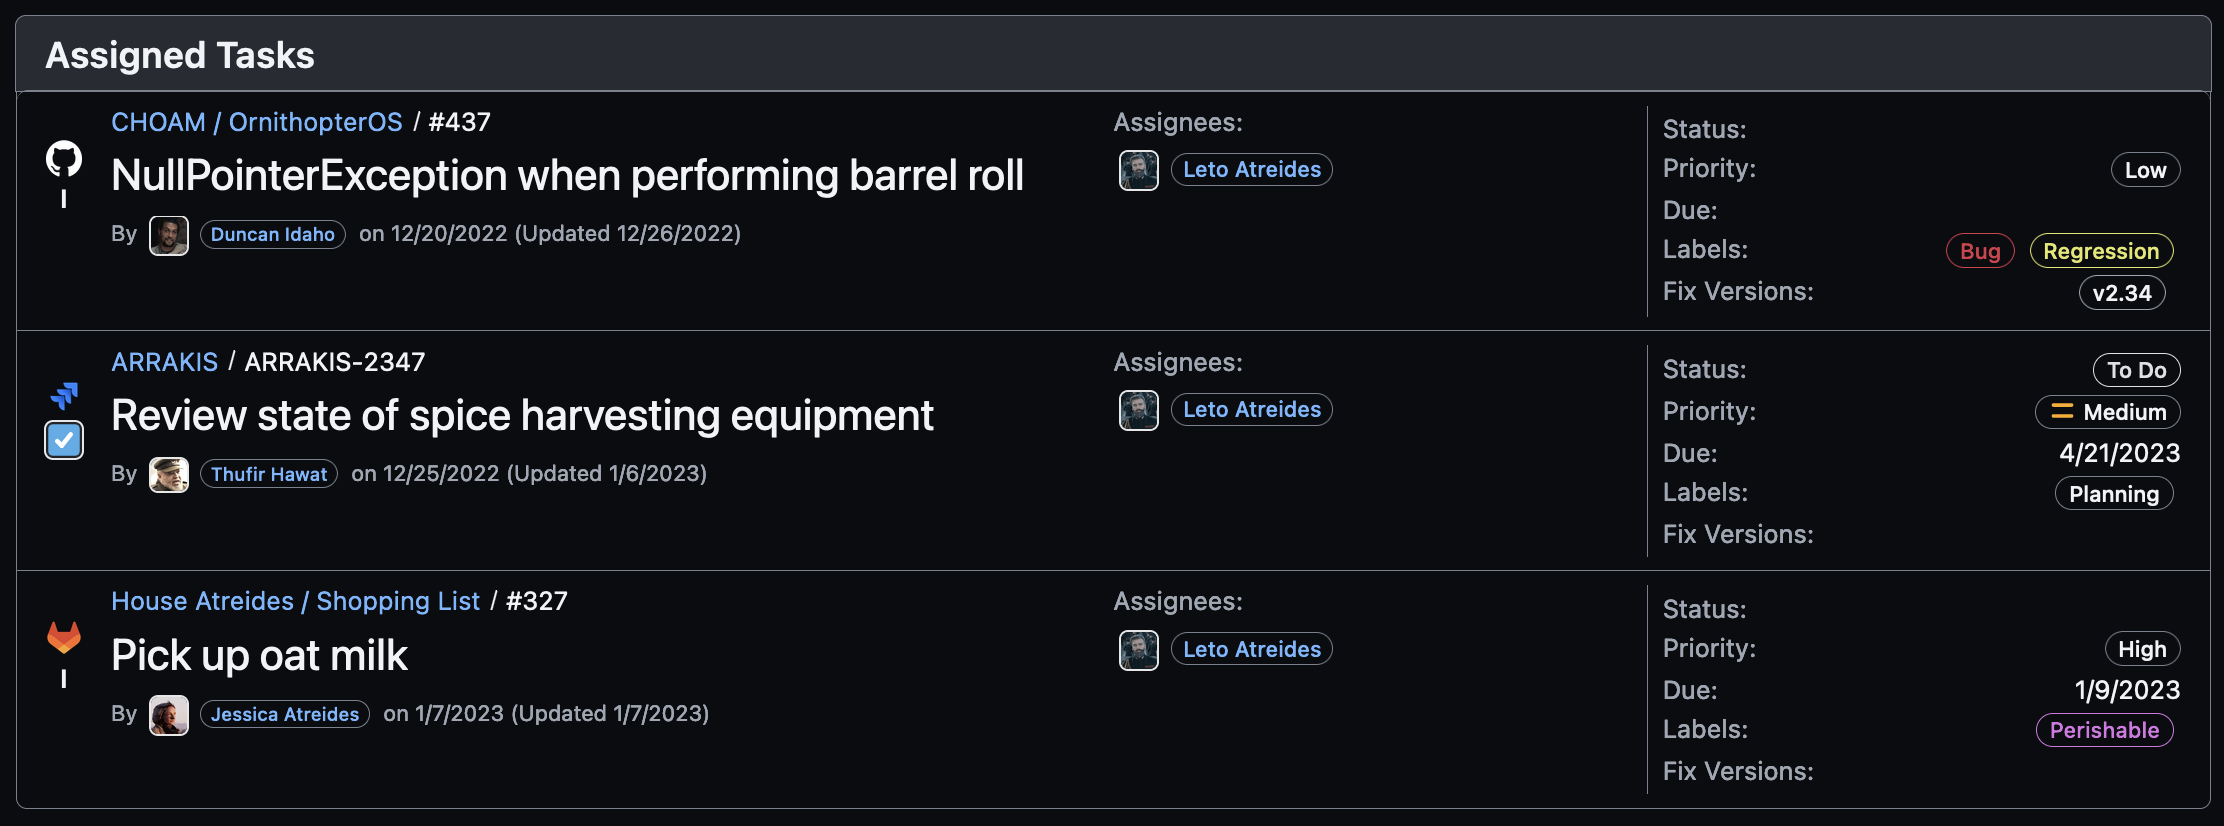Open Jessica Atreides' avatar picture

pos(169,715)
